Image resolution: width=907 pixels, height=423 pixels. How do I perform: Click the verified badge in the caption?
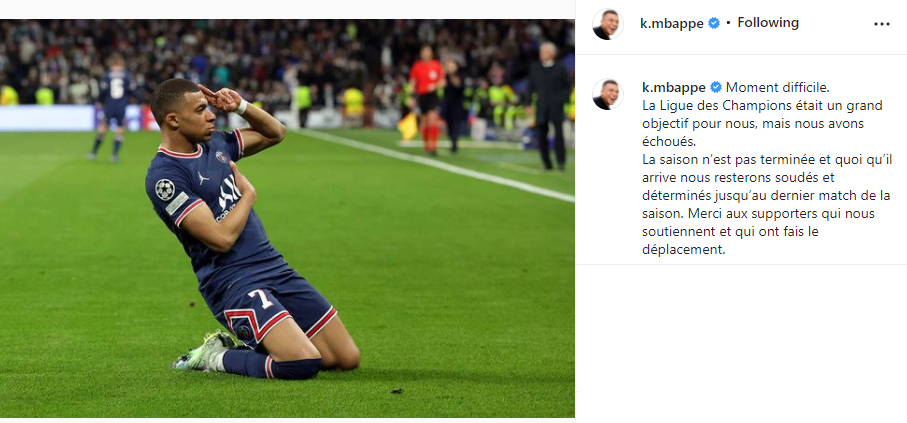point(716,87)
